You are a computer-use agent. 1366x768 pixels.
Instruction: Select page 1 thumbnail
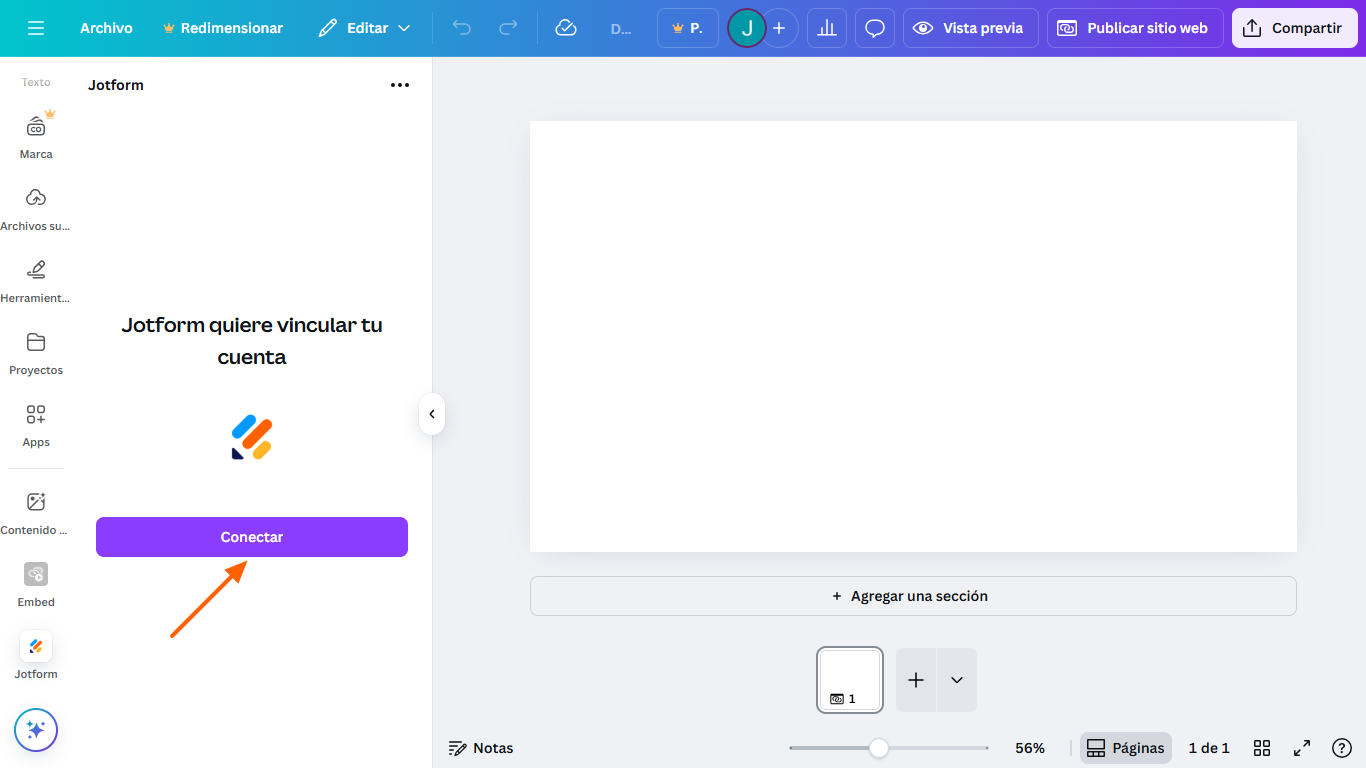(x=850, y=680)
